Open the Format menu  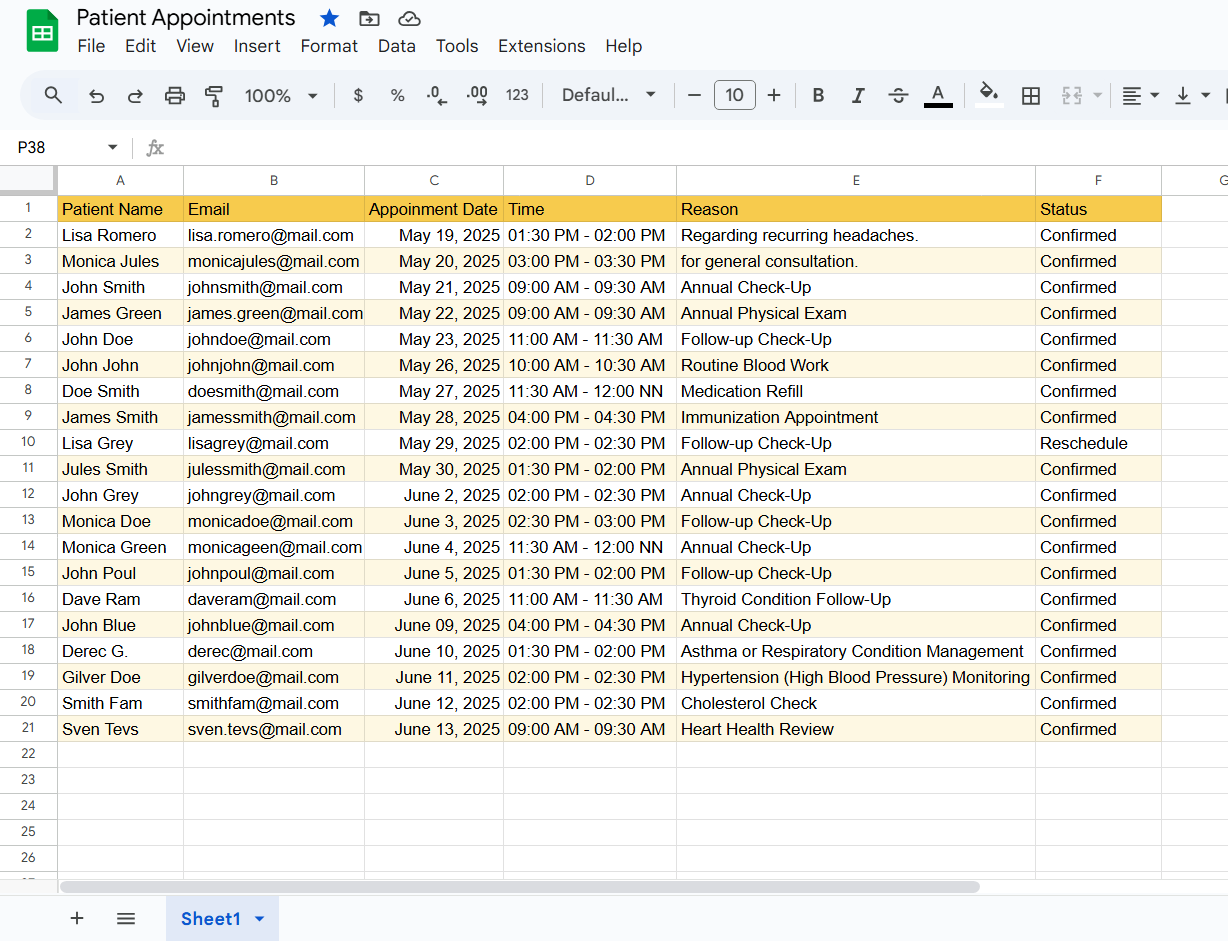point(329,46)
